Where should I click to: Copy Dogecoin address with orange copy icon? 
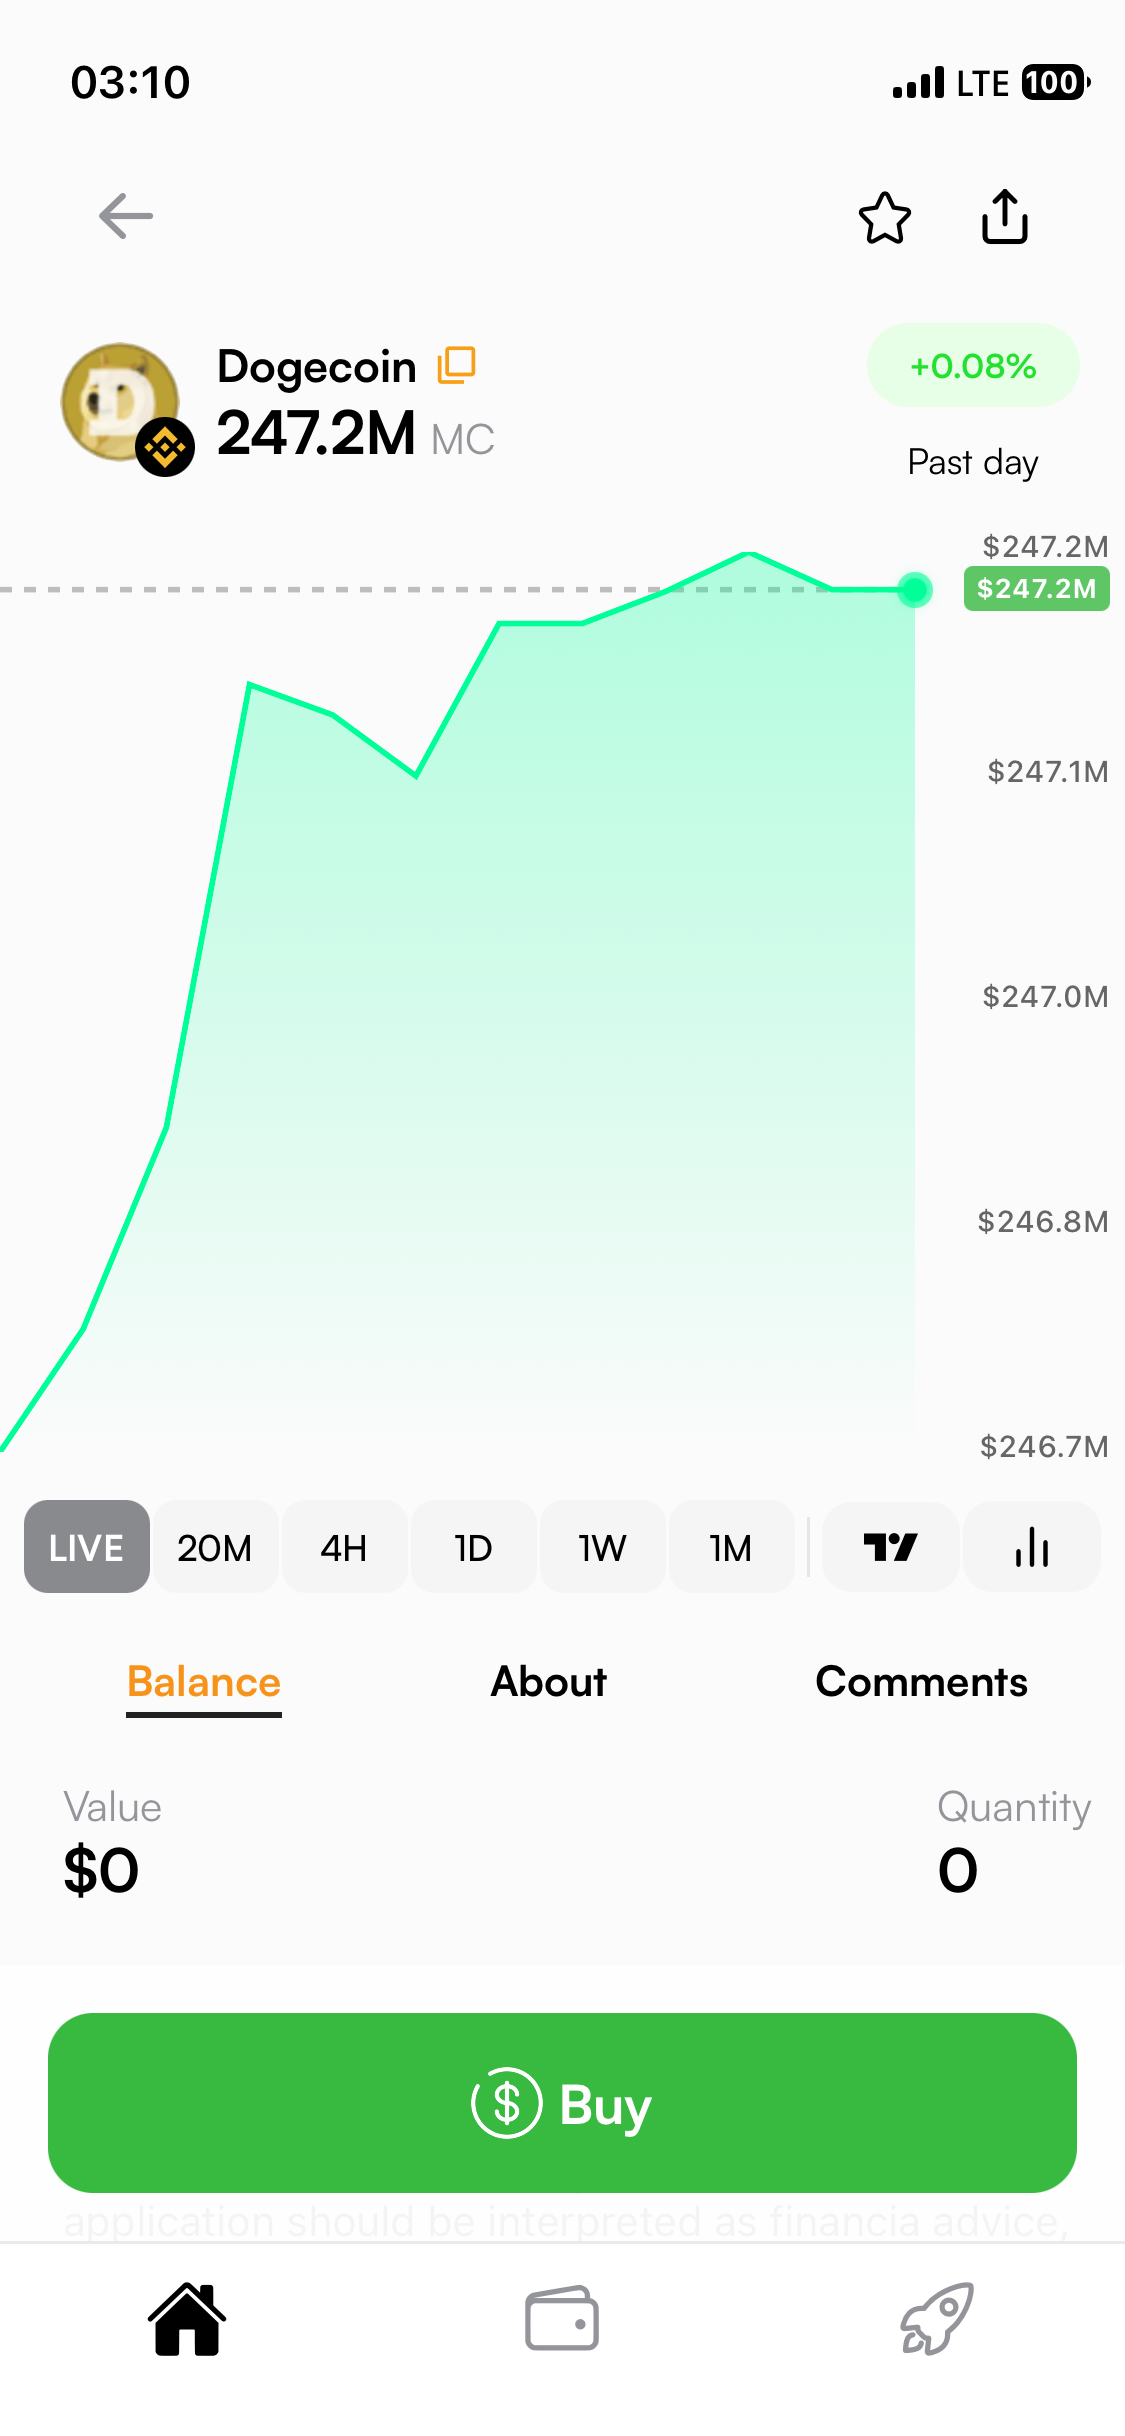(456, 365)
